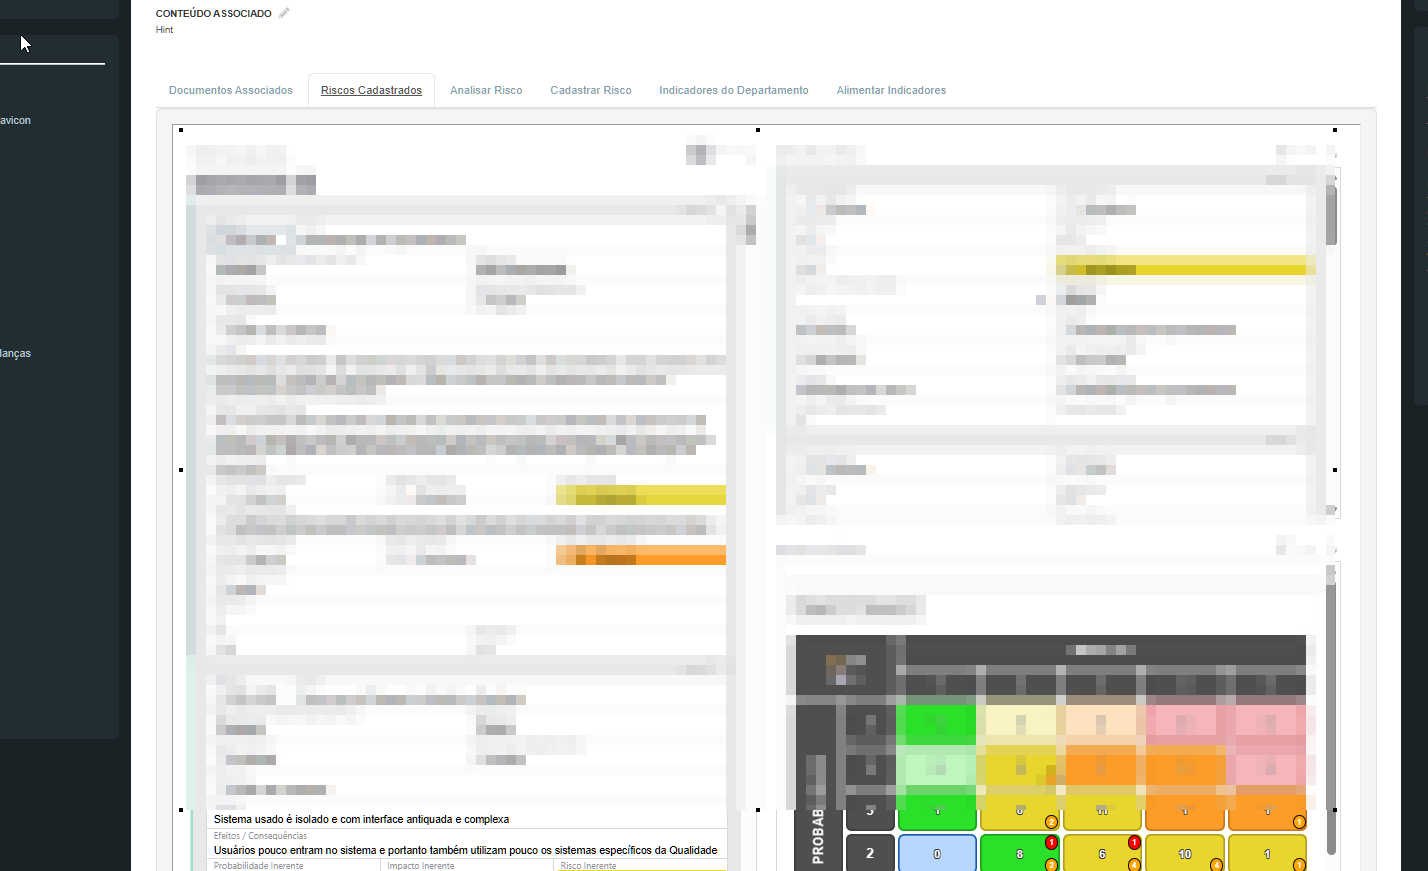
Task: Click the 'Sistema usado é isolado' text field
Action: 465,819
